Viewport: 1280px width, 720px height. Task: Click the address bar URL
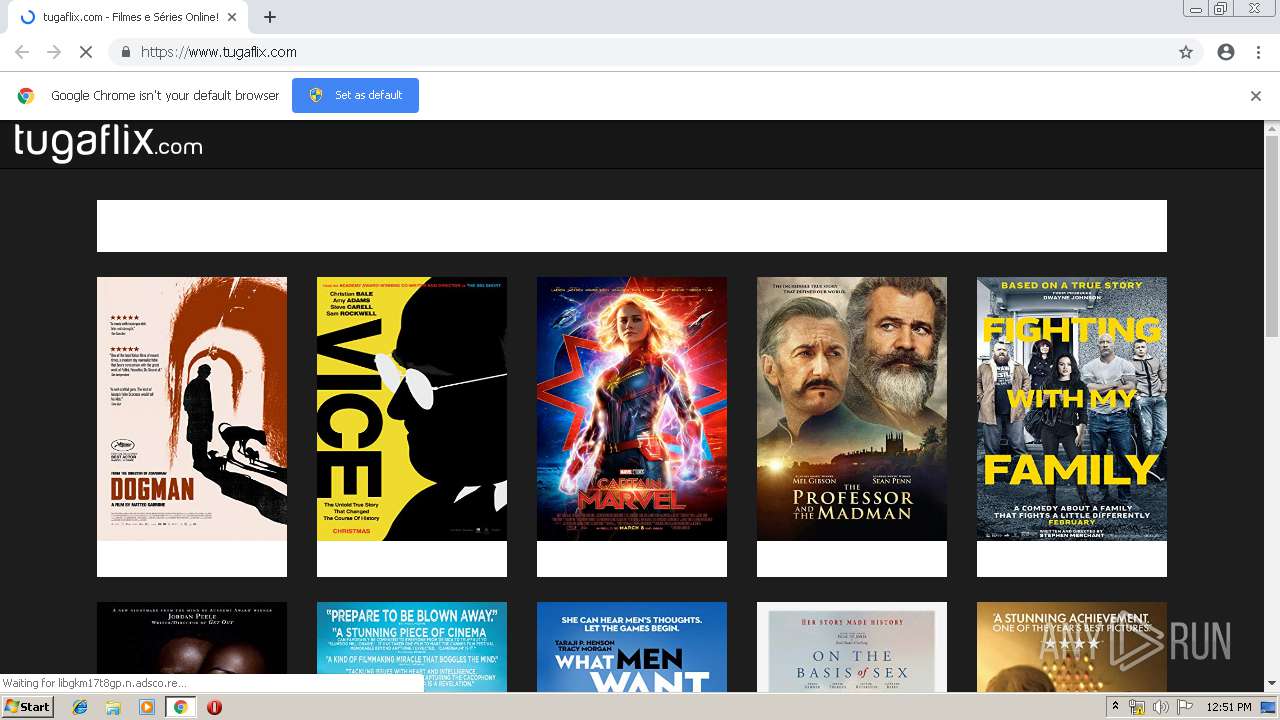(219, 52)
